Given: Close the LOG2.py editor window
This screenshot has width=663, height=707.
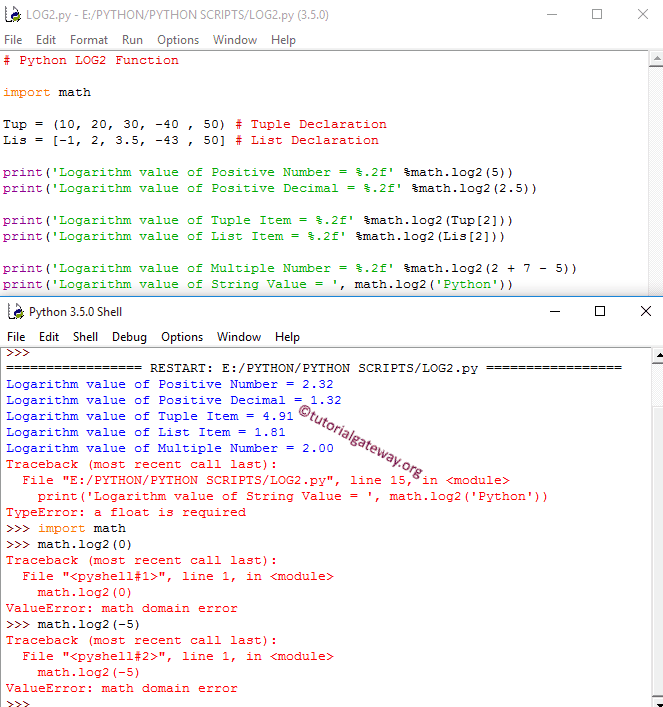Looking at the screenshot, I should pyautogui.click(x=643, y=14).
